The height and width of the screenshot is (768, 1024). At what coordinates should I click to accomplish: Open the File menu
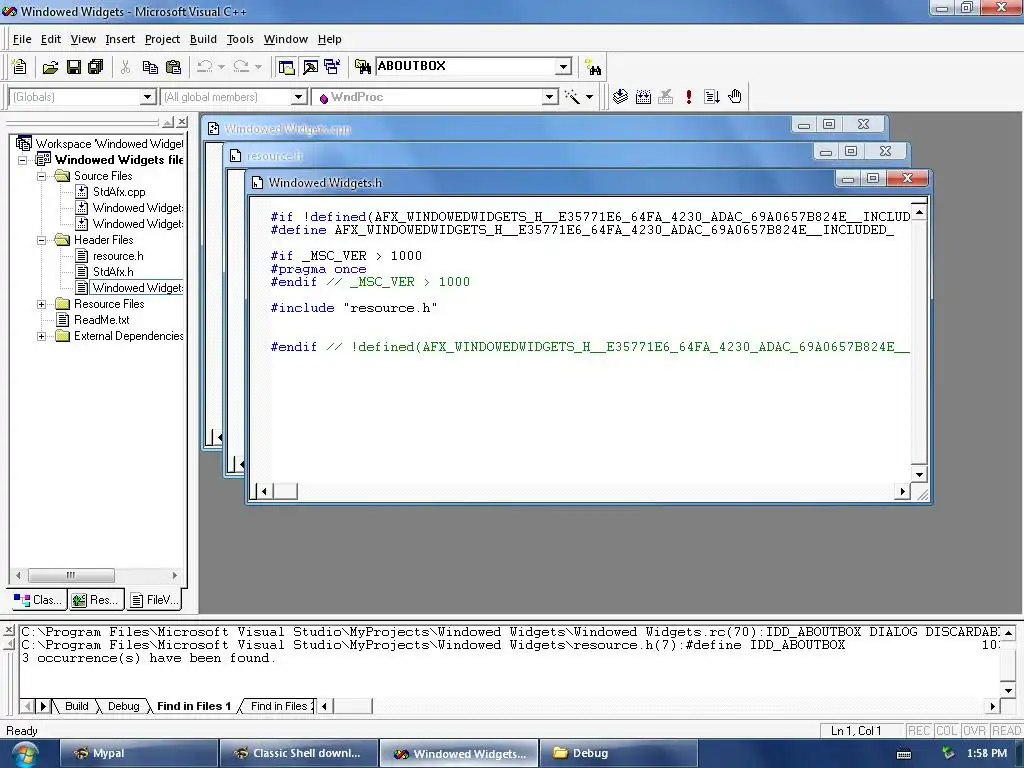[22, 39]
